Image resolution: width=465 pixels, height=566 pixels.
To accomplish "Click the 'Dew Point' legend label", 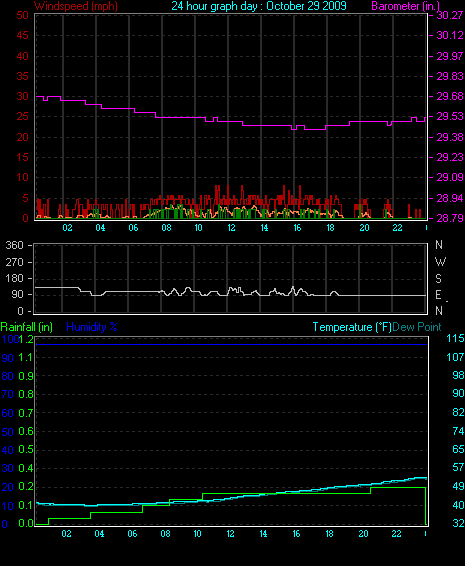I will click(417, 327).
